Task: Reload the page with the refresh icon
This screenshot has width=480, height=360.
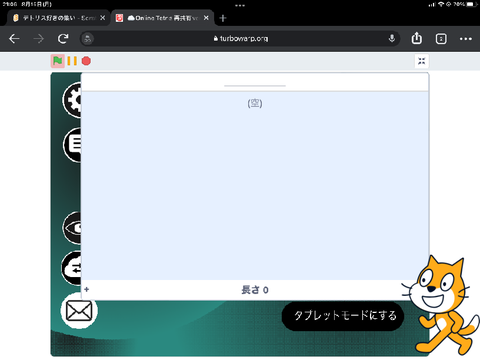Action: point(63,39)
